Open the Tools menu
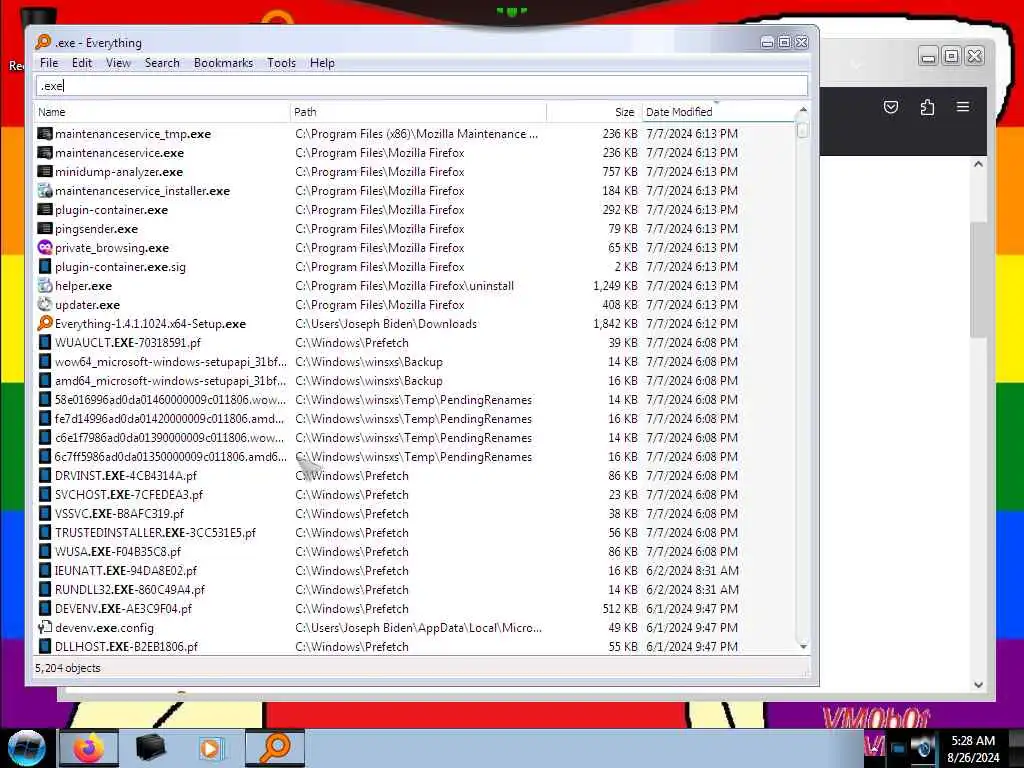This screenshot has height=768, width=1024. [281, 63]
